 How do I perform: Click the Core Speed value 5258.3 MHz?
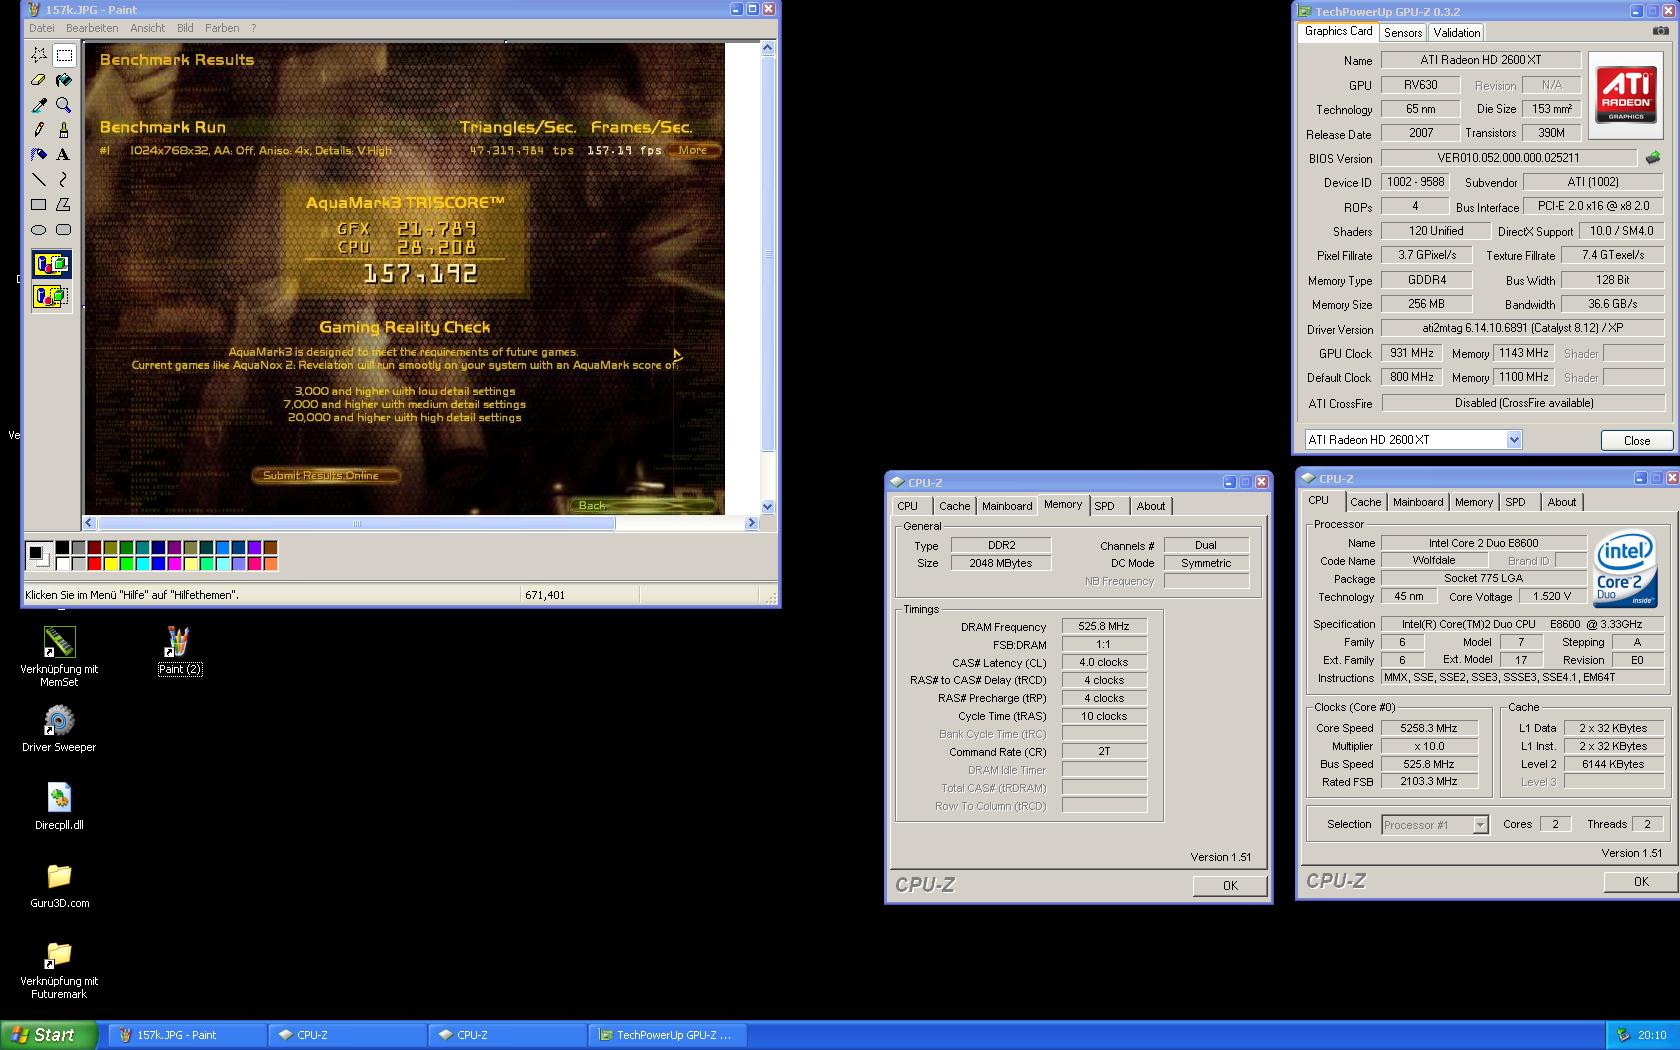coord(1429,728)
